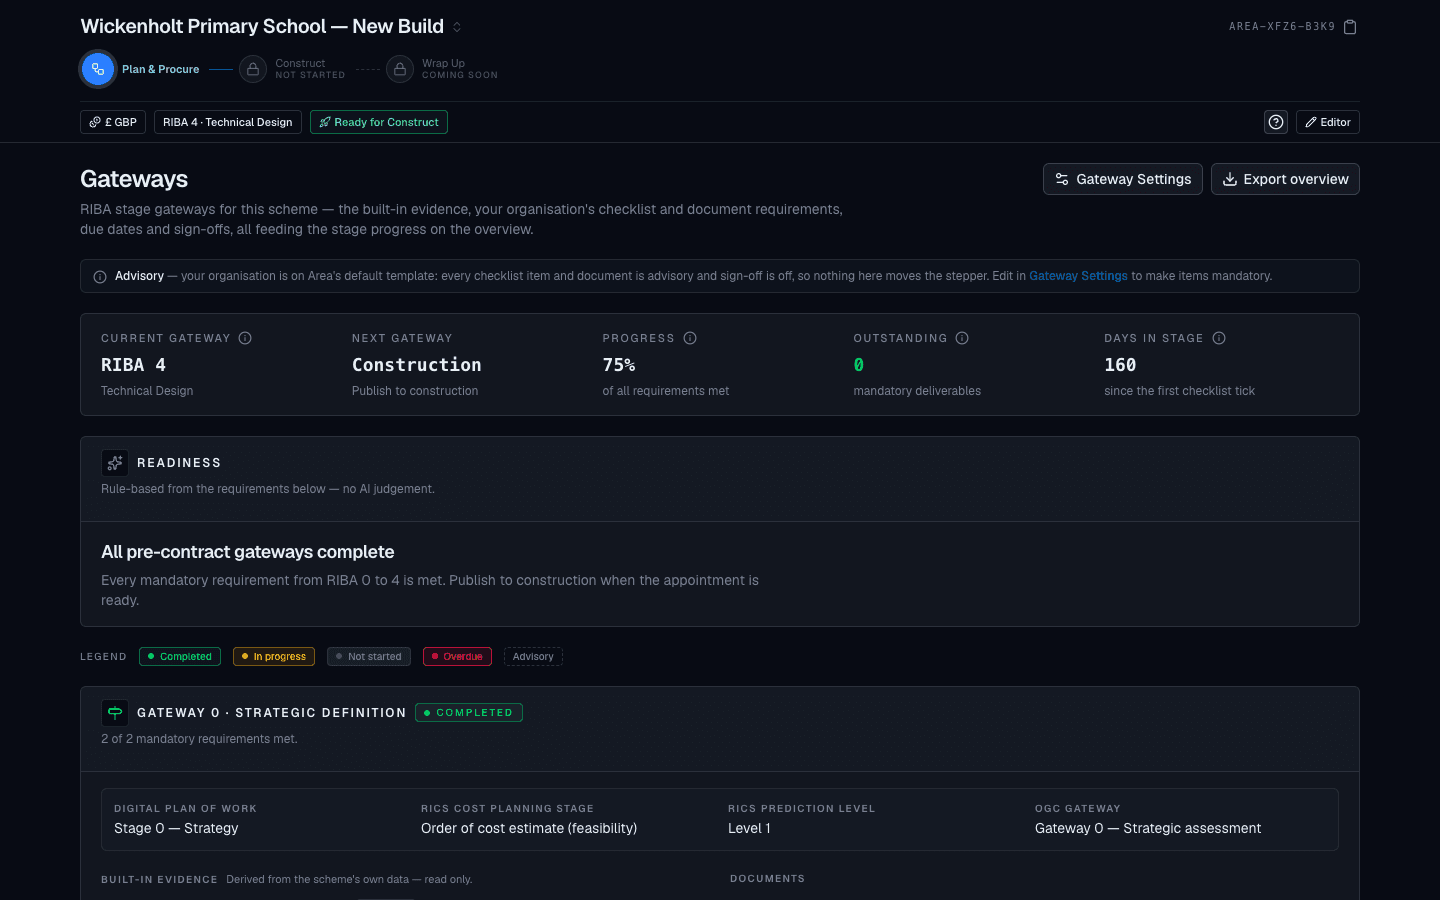Follow the Gateway Settings link in advisory
This screenshot has height=900, width=1440.
point(1078,276)
